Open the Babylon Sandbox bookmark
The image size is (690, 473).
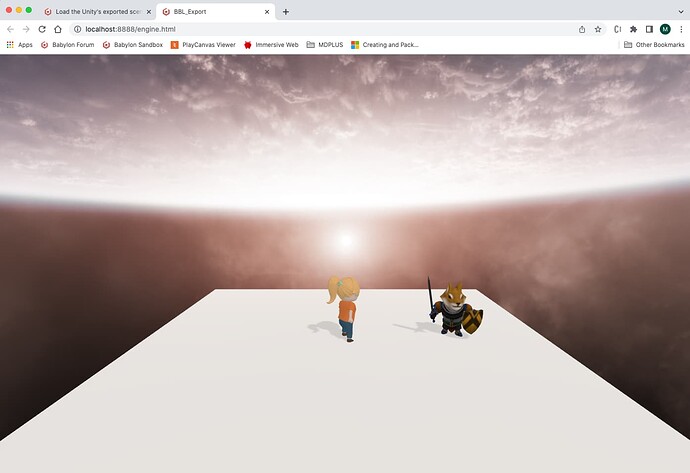pyautogui.click(x=132, y=45)
